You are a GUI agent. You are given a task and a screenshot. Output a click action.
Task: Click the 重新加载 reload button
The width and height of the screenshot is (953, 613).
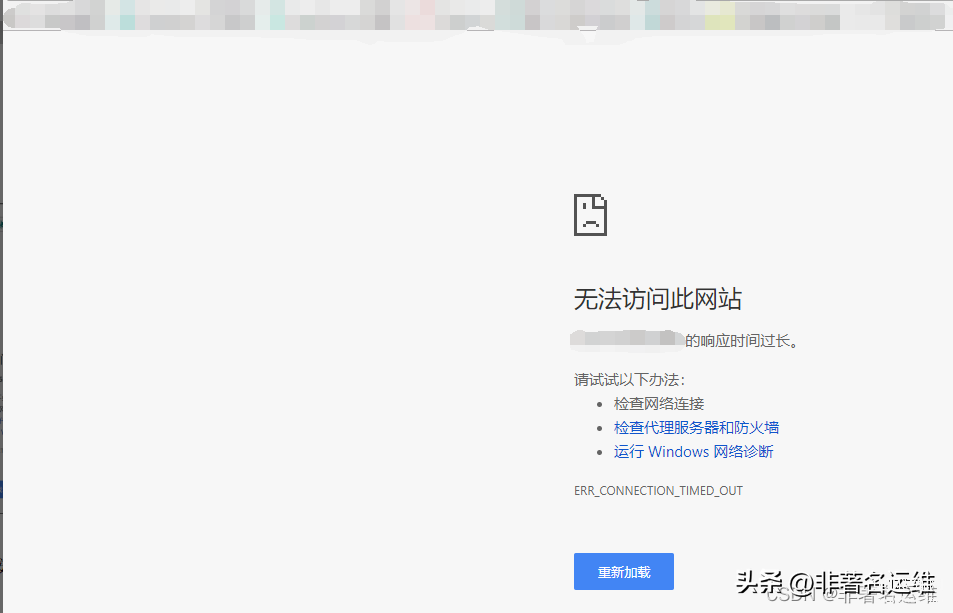(x=623, y=571)
